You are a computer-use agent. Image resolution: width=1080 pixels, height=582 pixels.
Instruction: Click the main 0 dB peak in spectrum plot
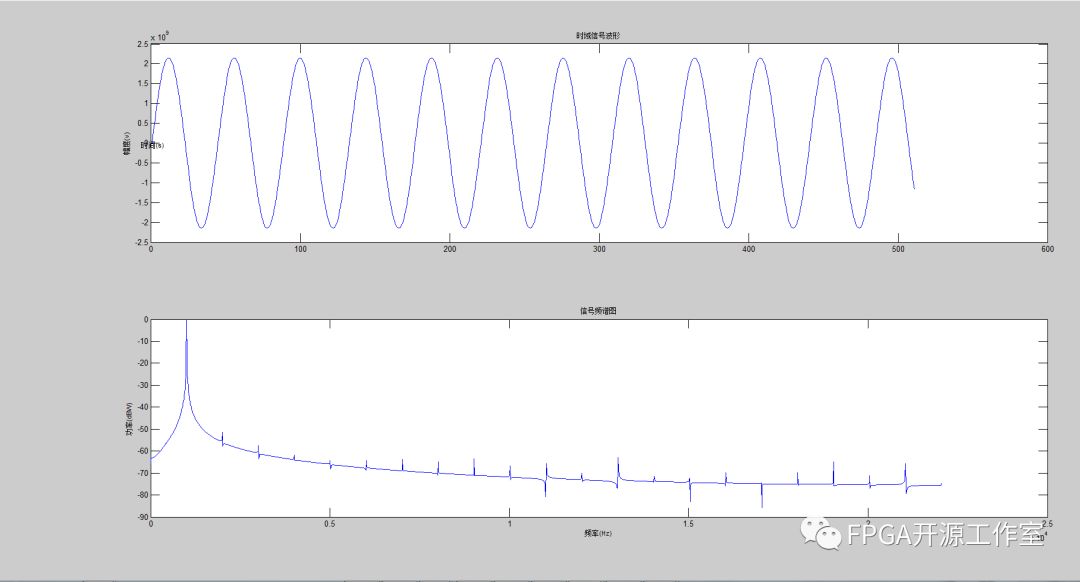pyautogui.click(x=186, y=322)
